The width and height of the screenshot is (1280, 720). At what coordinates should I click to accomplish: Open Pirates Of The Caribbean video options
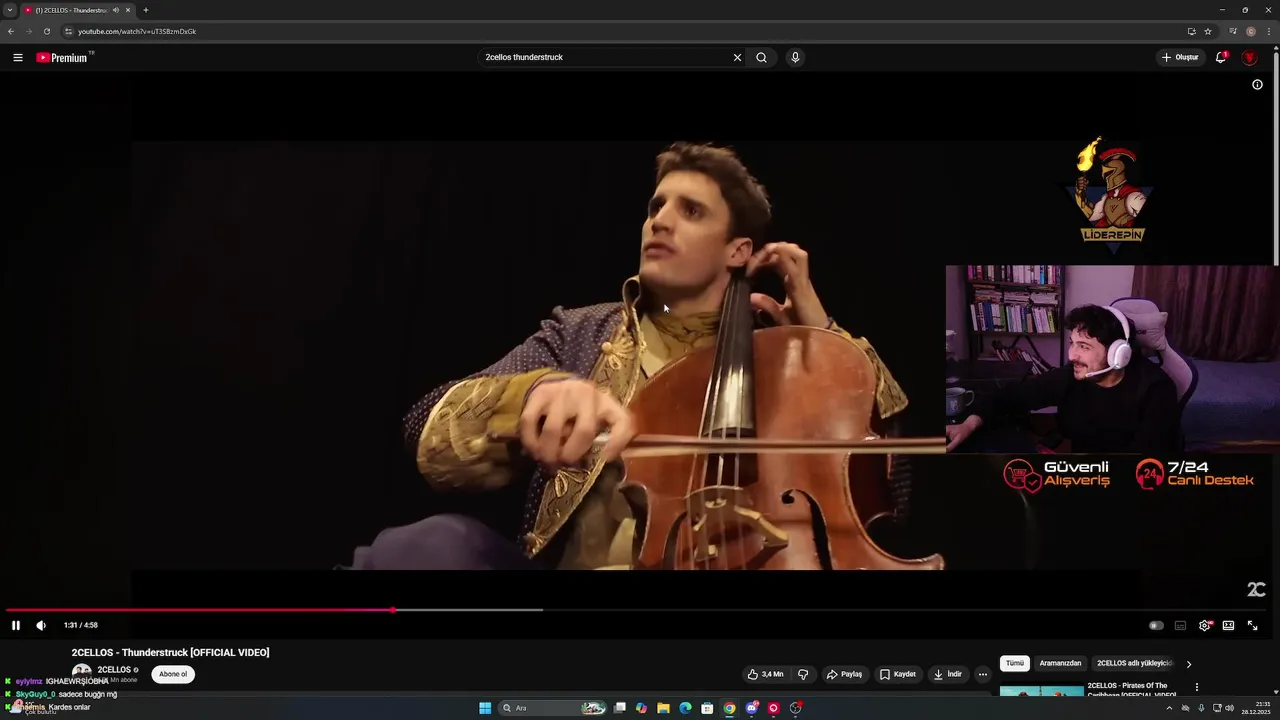pos(1196,687)
